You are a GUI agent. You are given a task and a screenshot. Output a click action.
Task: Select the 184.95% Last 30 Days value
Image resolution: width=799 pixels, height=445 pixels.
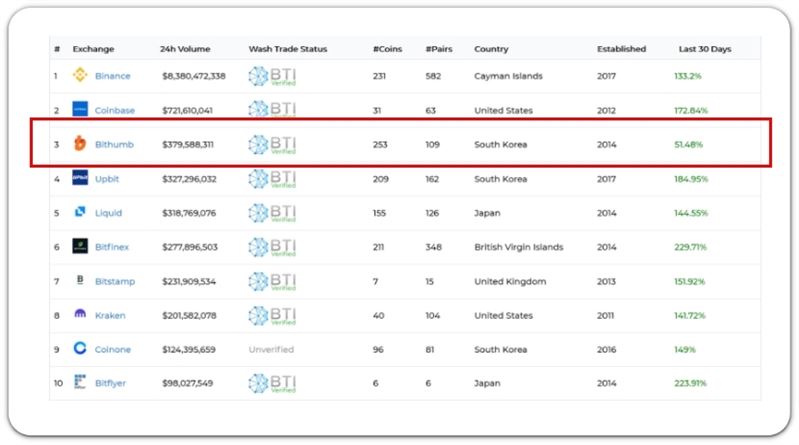(x=691, y=179)
